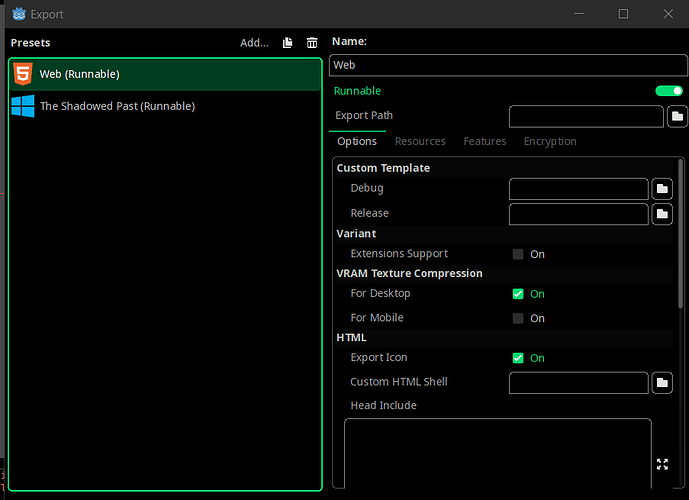
Task: Select the Web (Runnable) preset
Action: [x=165, y=74]
